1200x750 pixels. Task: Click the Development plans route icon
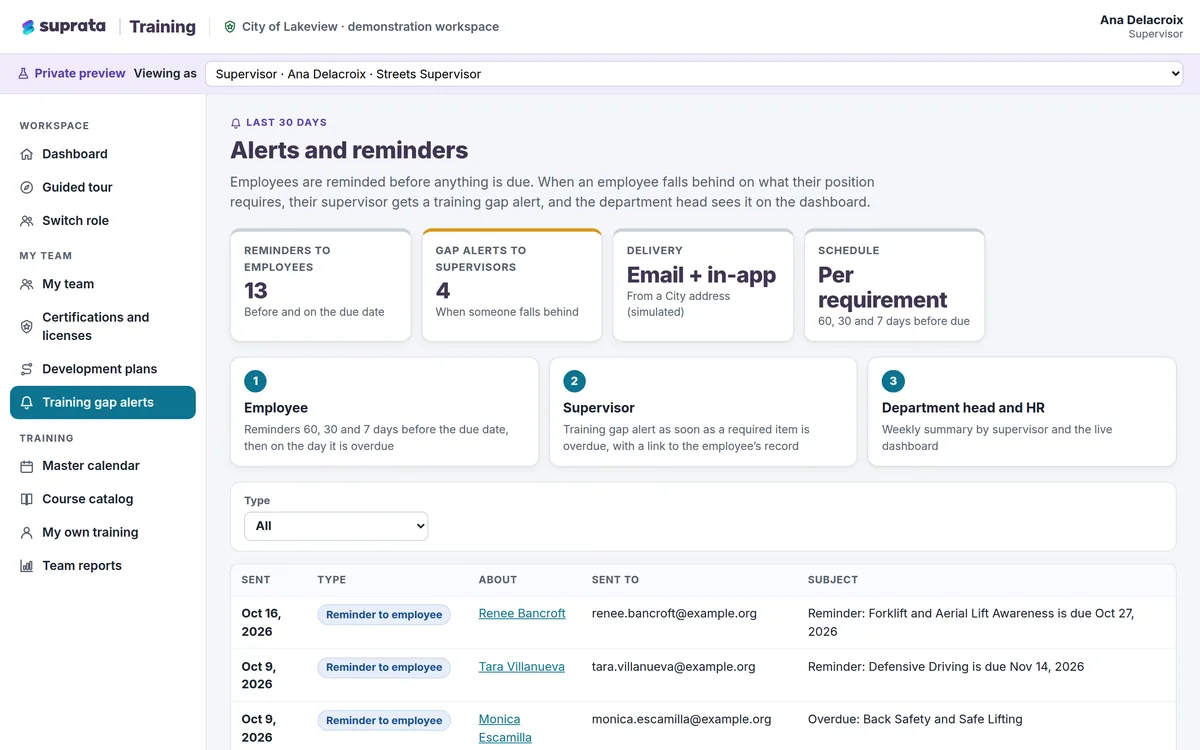27,369
